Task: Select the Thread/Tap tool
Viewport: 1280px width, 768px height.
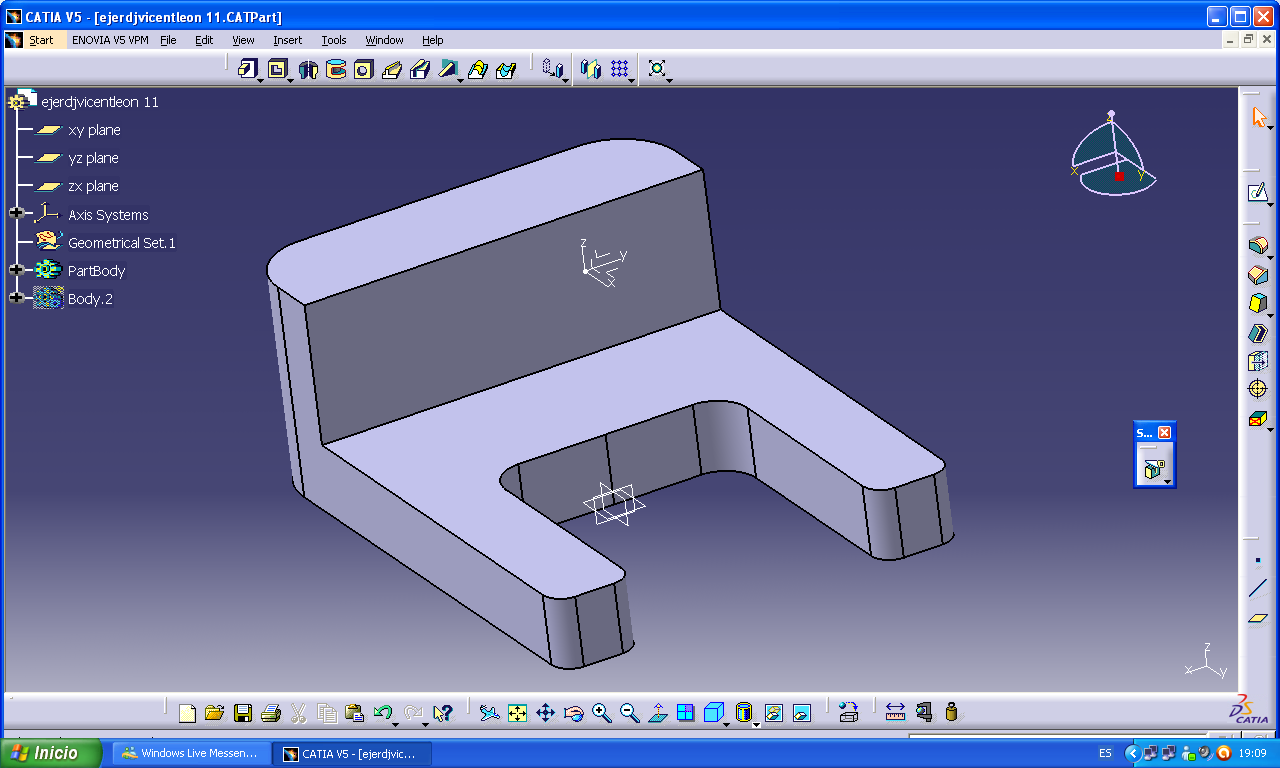Action: (1258, 390)
